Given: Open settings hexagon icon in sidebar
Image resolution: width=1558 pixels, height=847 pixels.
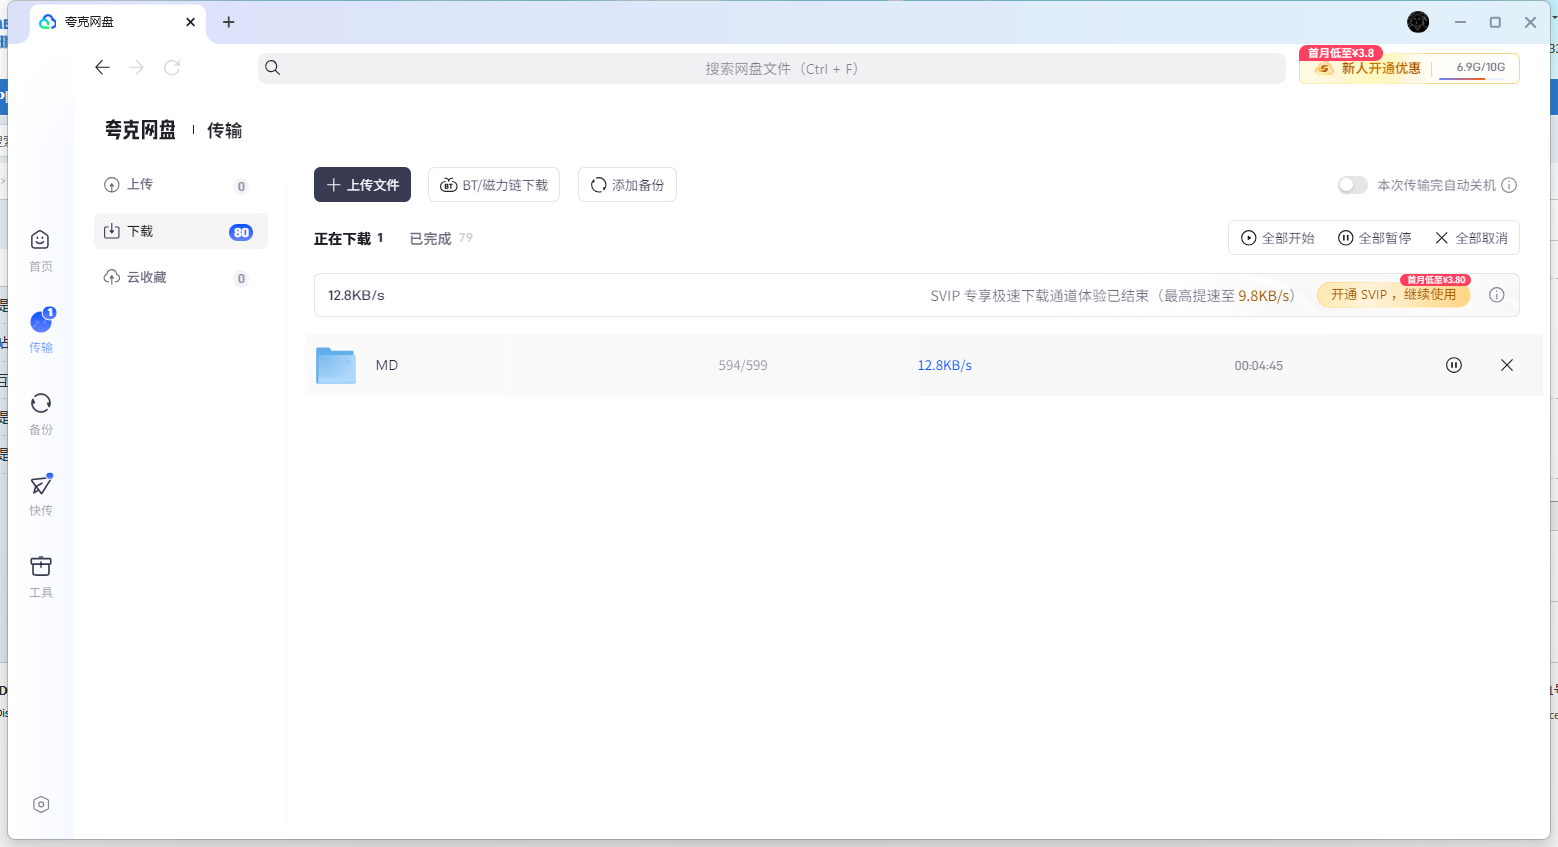Looking at the screenshot, I should pos(41,805).
